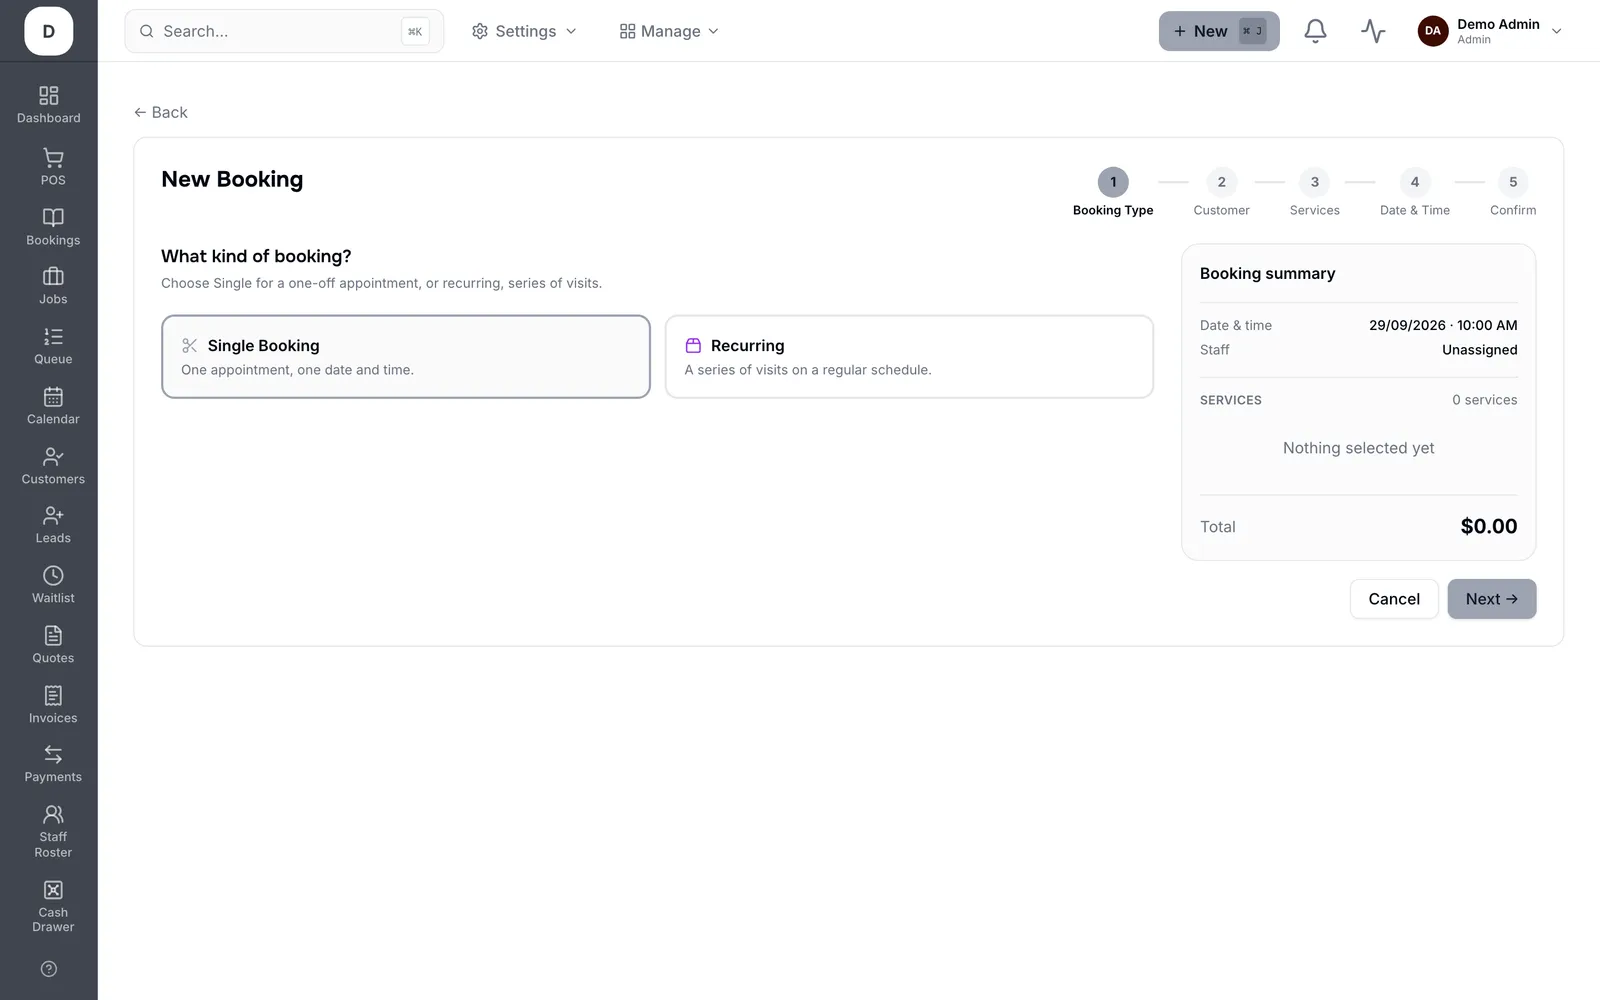Open the activity pulse icon

pyautogui.click(x=1373, y=31)
